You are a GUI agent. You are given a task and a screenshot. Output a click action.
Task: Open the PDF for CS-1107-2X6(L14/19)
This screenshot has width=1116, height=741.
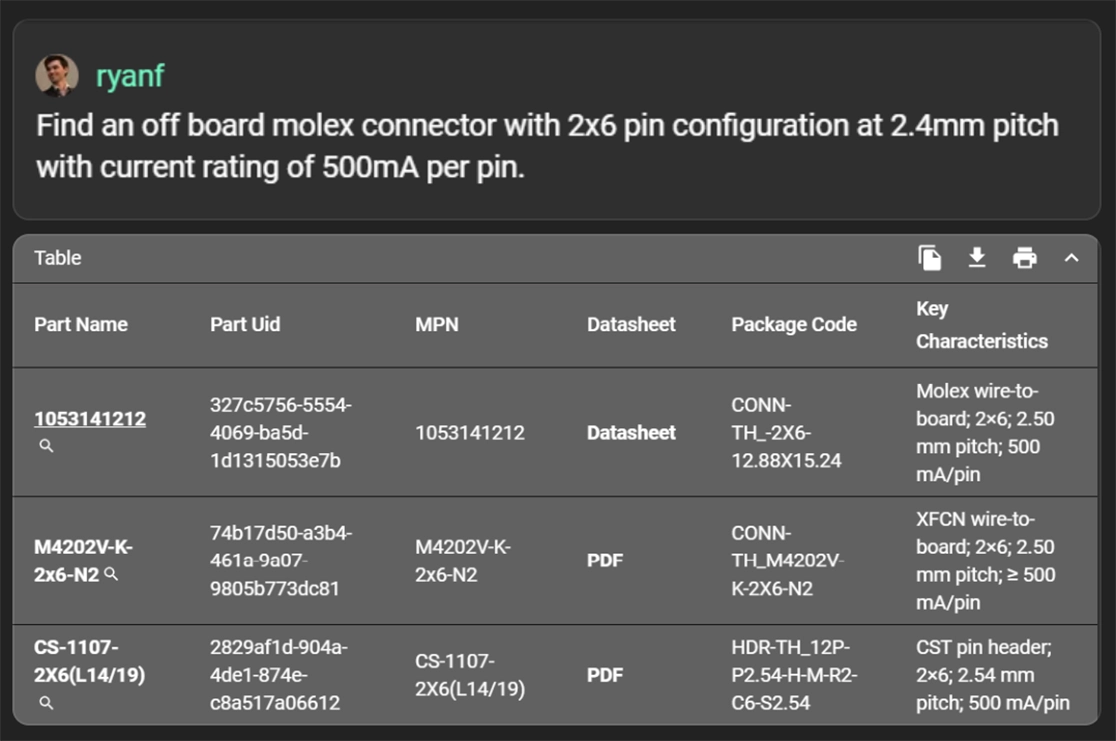[x=605, y=675]
